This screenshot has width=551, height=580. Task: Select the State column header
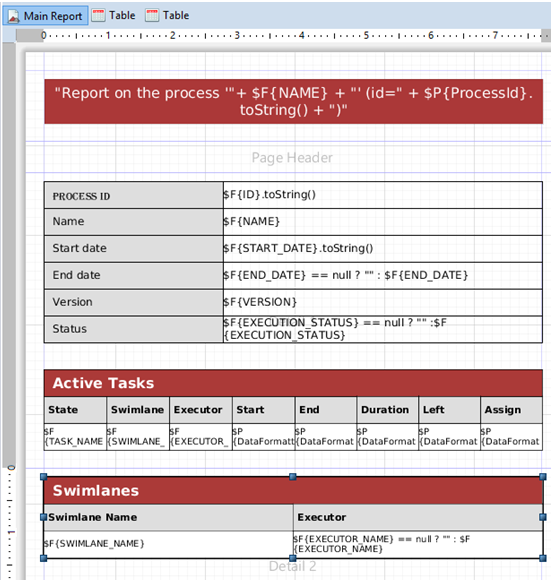tap(75, 410)
